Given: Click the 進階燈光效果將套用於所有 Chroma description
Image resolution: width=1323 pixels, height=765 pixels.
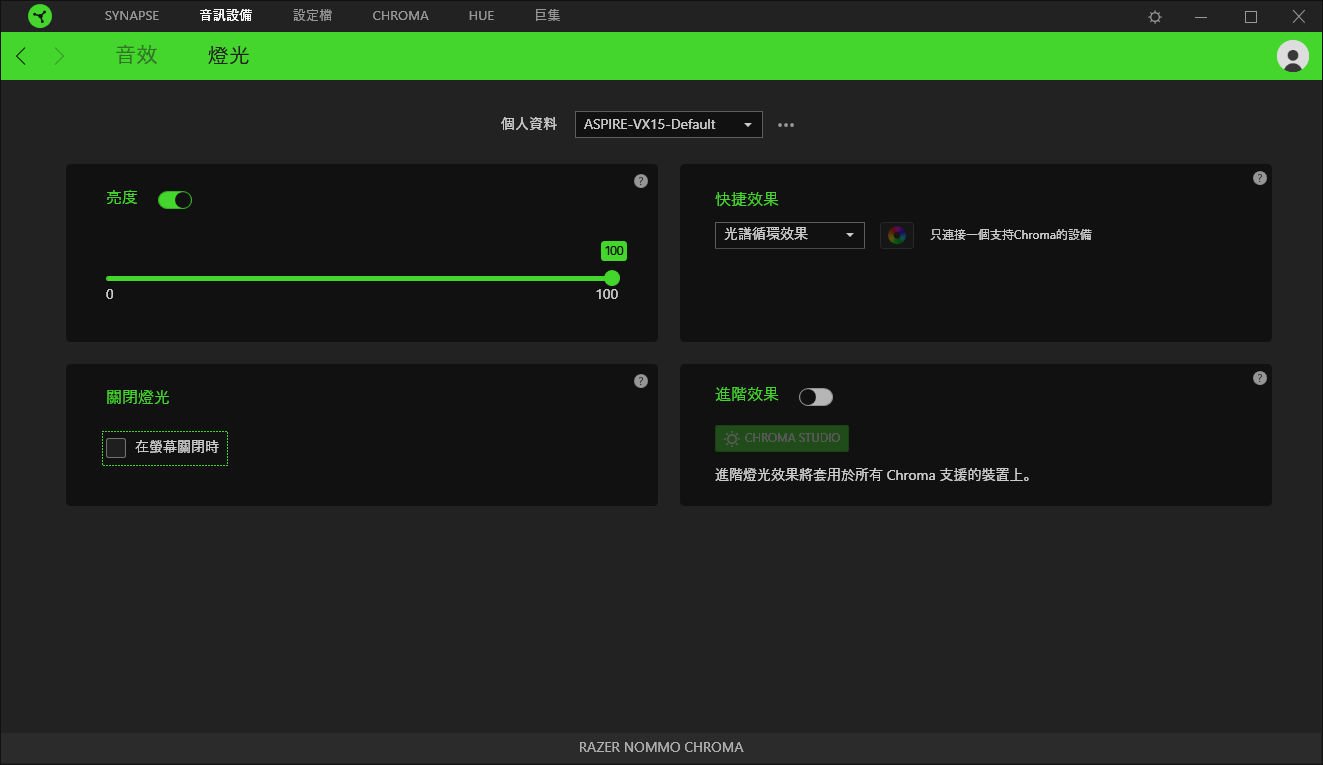Looking at the screenshot, I should 873,476.
